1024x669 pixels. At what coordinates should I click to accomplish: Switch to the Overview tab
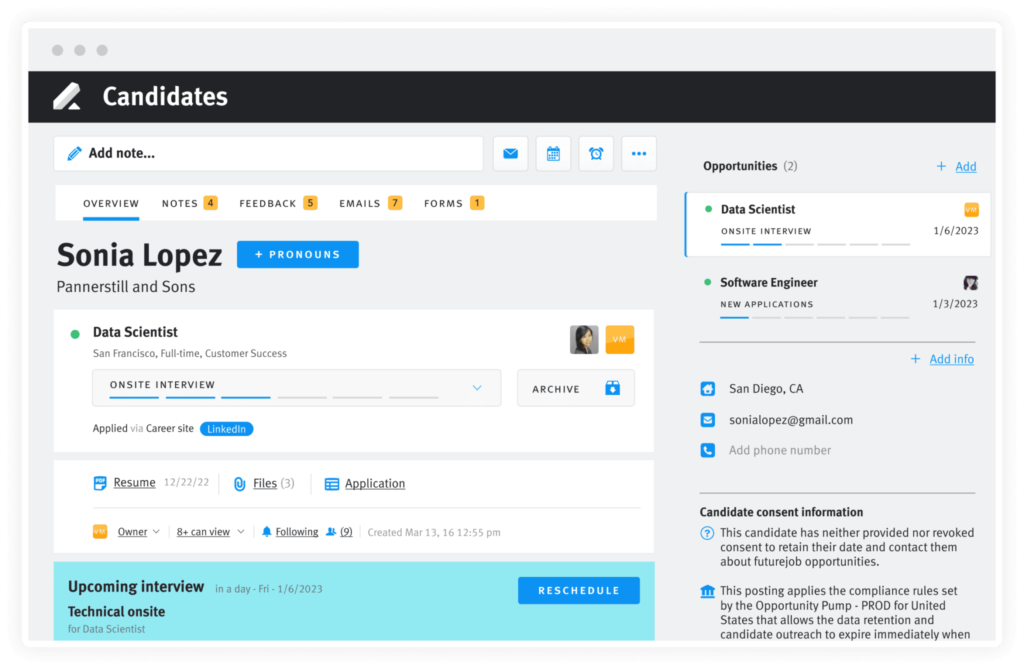tap(111, 204)
